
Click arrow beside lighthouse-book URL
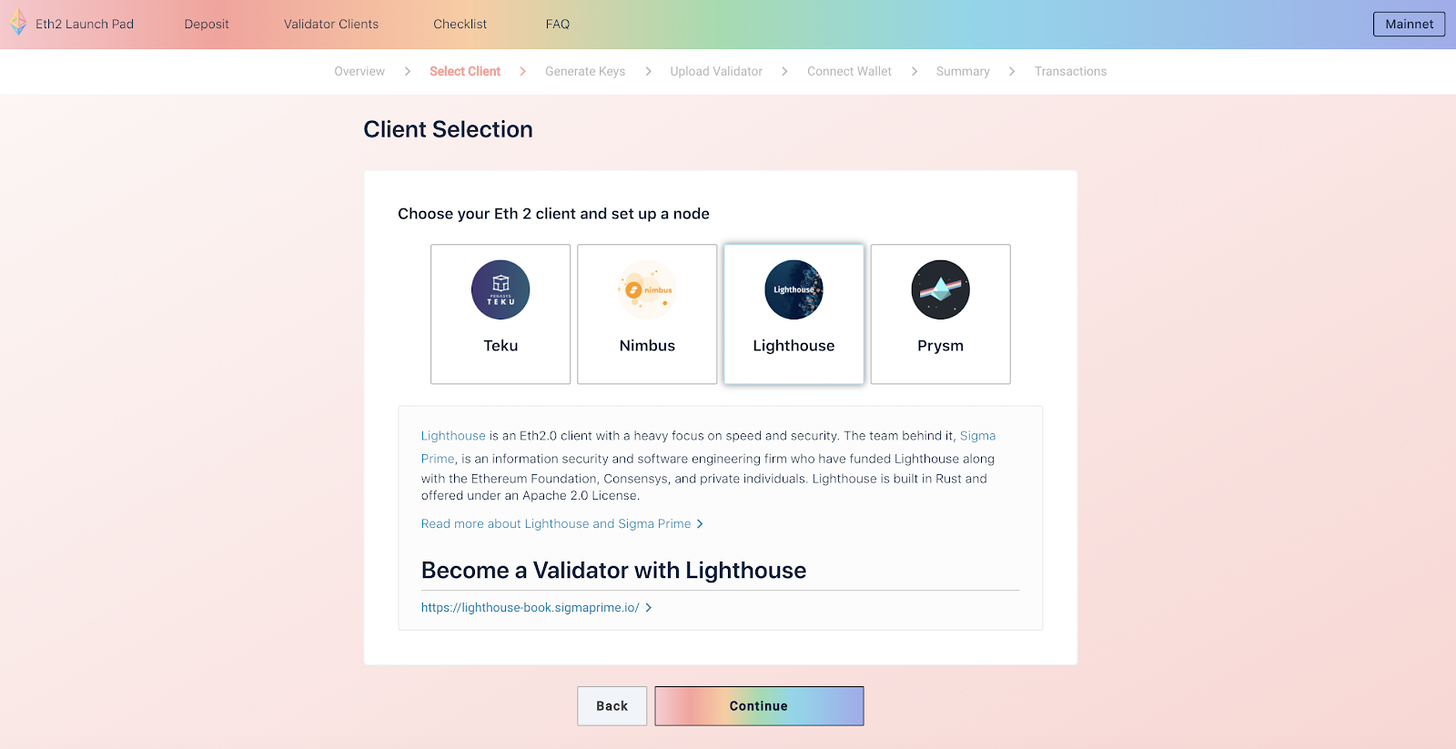(x=649, y=607)
